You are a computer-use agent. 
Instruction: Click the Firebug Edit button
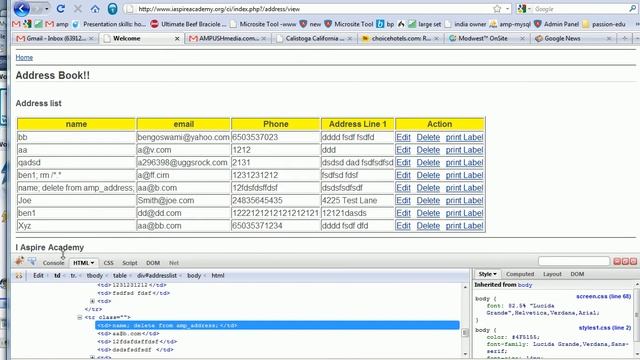click(38, 276)
